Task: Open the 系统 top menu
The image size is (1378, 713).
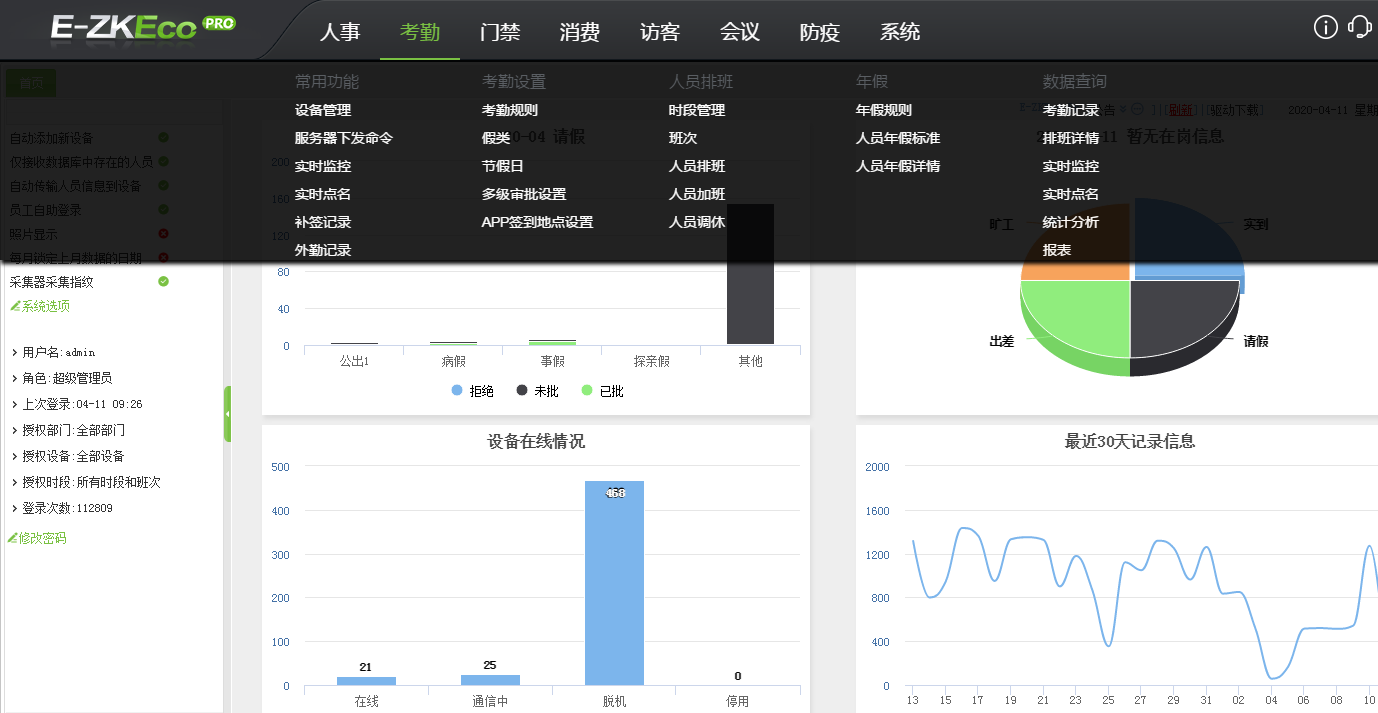Action: coord(900,32)
